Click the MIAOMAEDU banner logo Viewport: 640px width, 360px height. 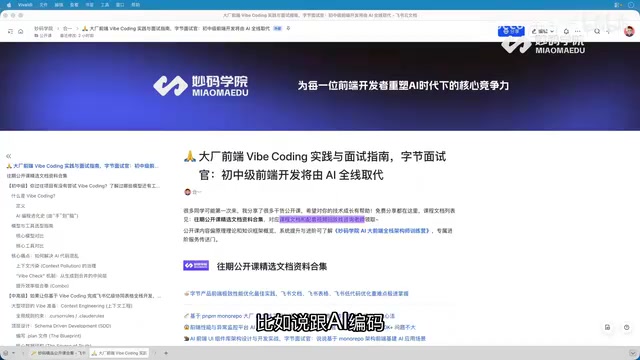pos(200,86)
